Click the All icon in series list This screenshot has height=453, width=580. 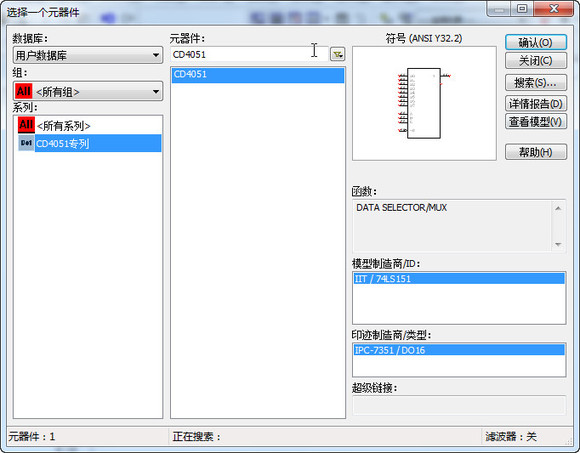point(26,125)
